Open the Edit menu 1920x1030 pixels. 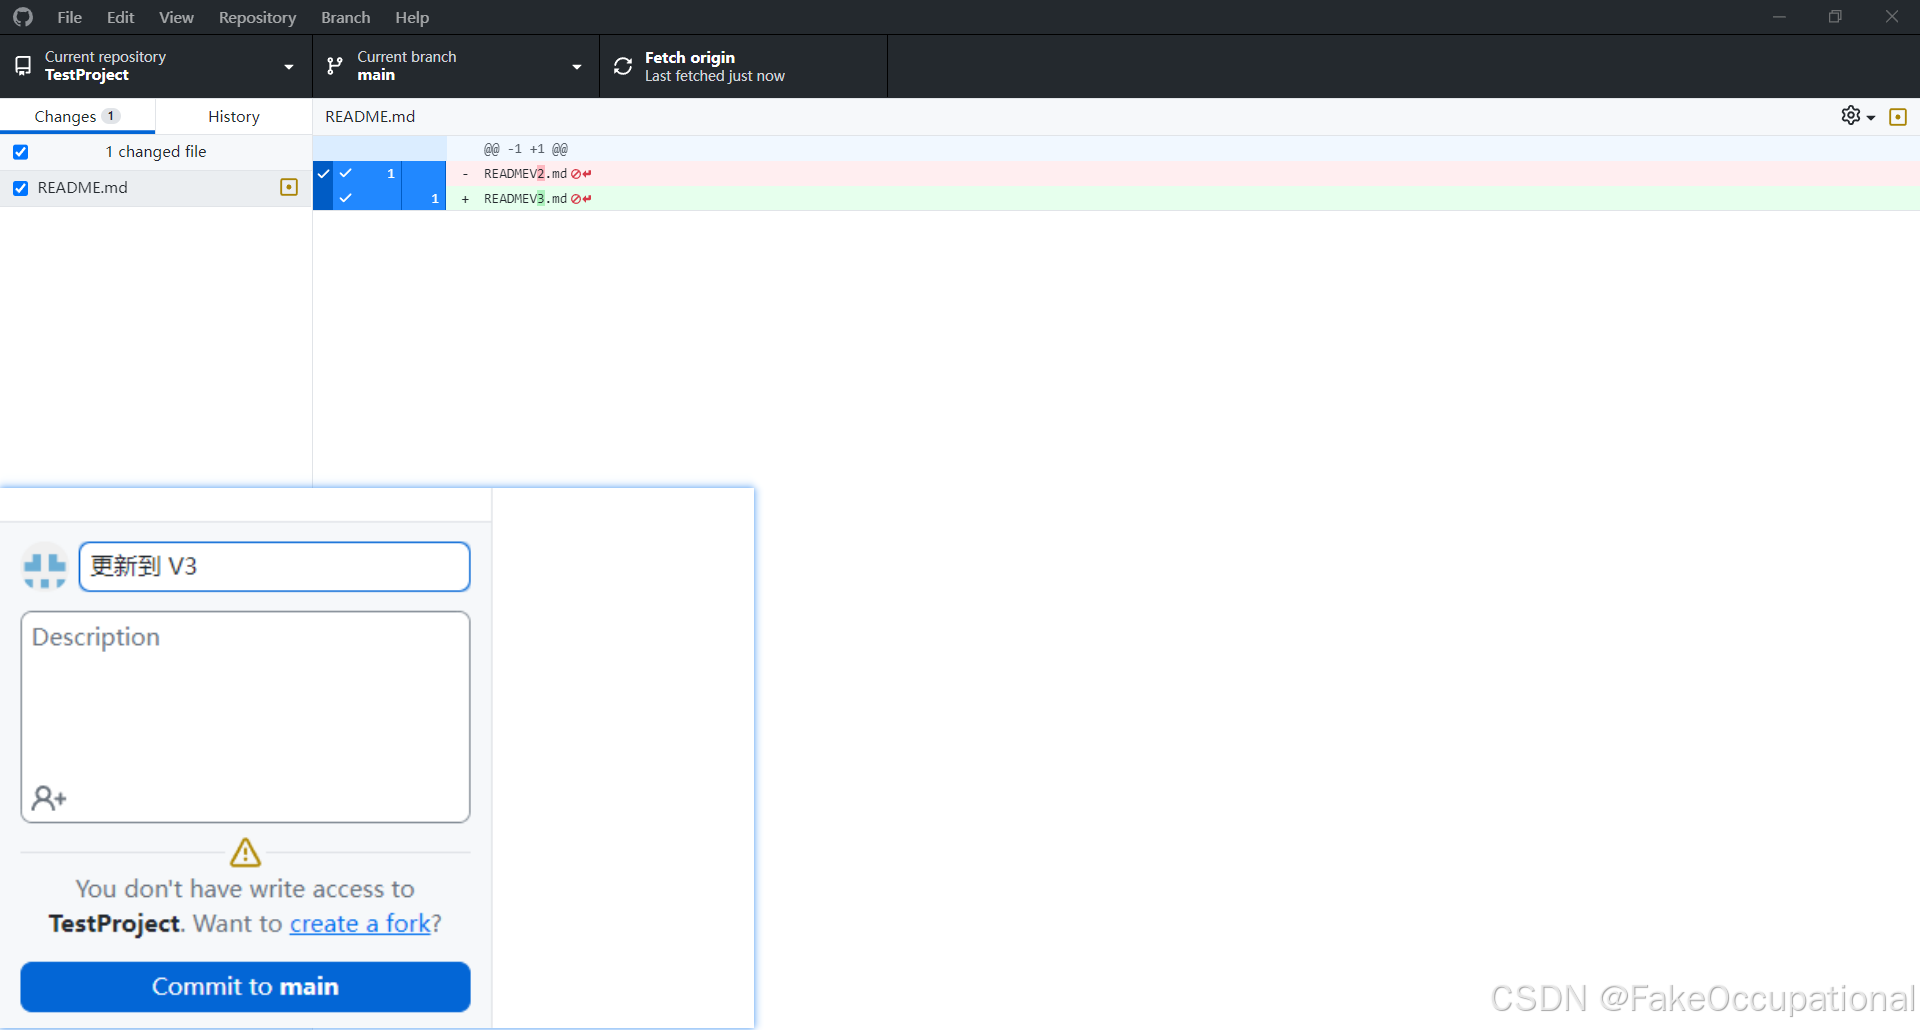[x=121, y=17]
